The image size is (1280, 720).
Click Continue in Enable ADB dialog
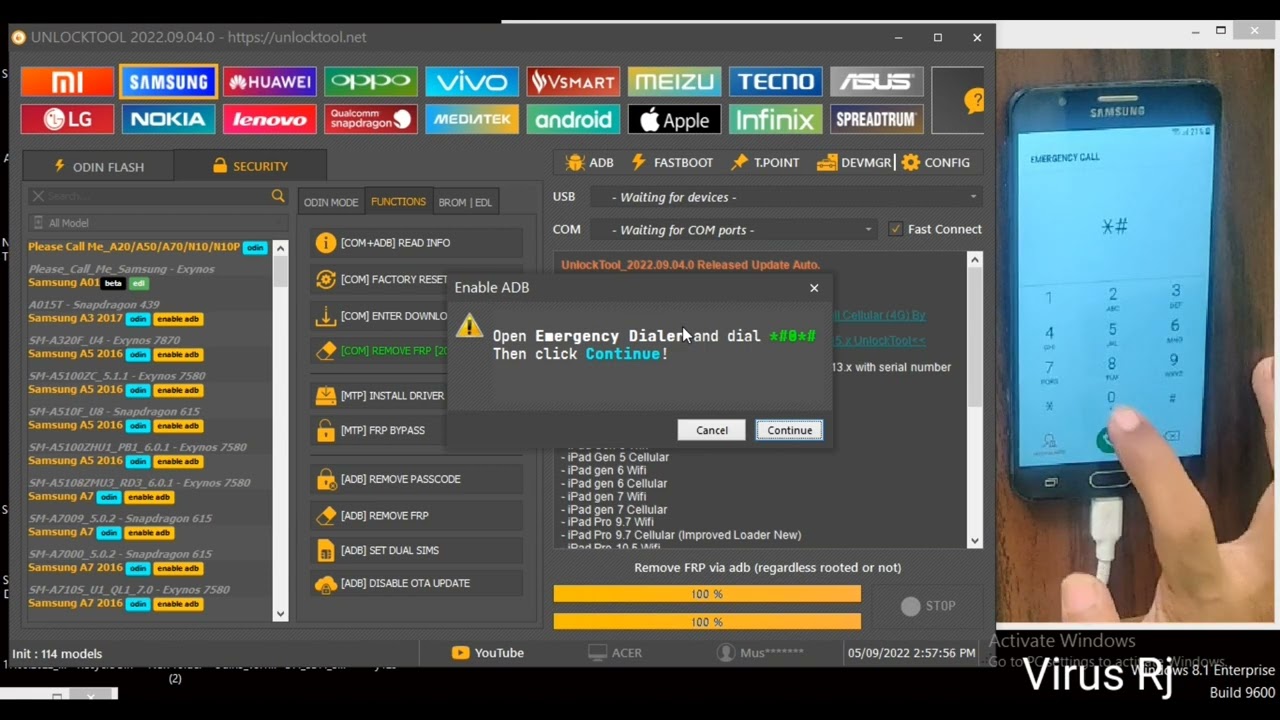click(789, 430)
